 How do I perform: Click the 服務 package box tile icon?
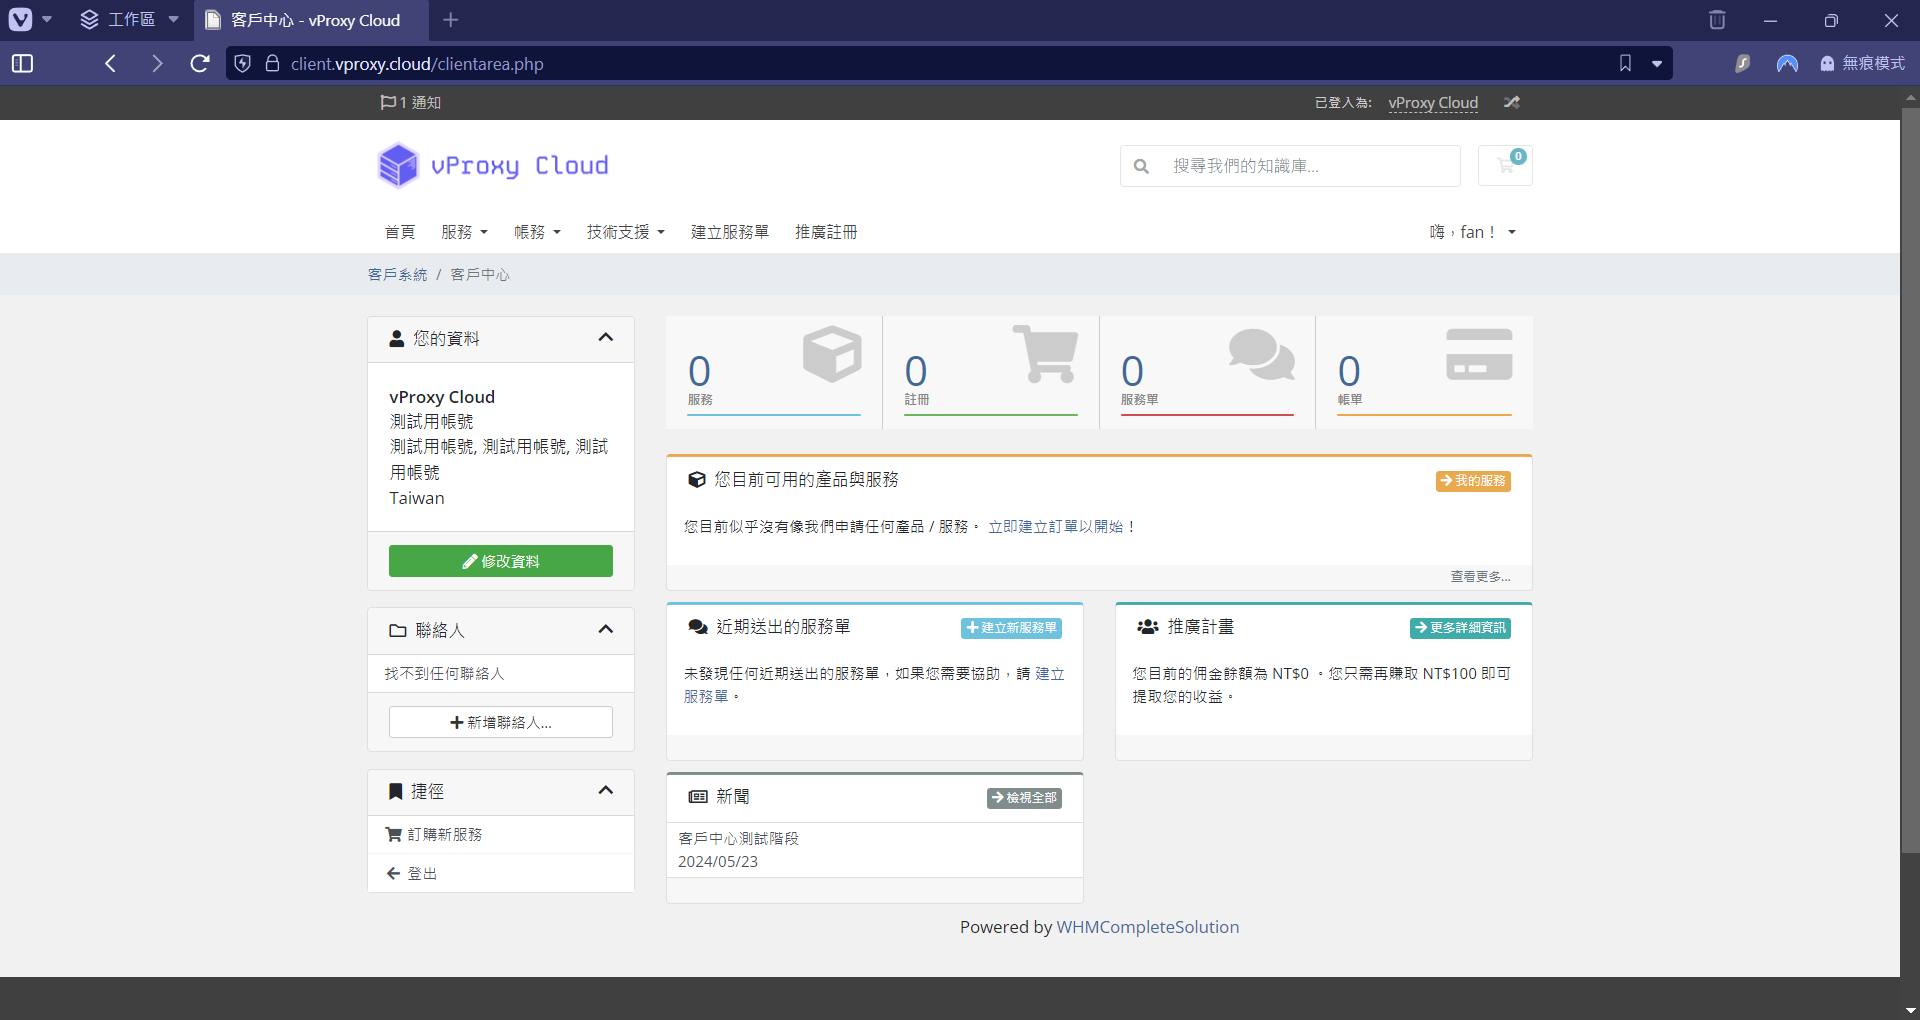click(x=831, y=354)
